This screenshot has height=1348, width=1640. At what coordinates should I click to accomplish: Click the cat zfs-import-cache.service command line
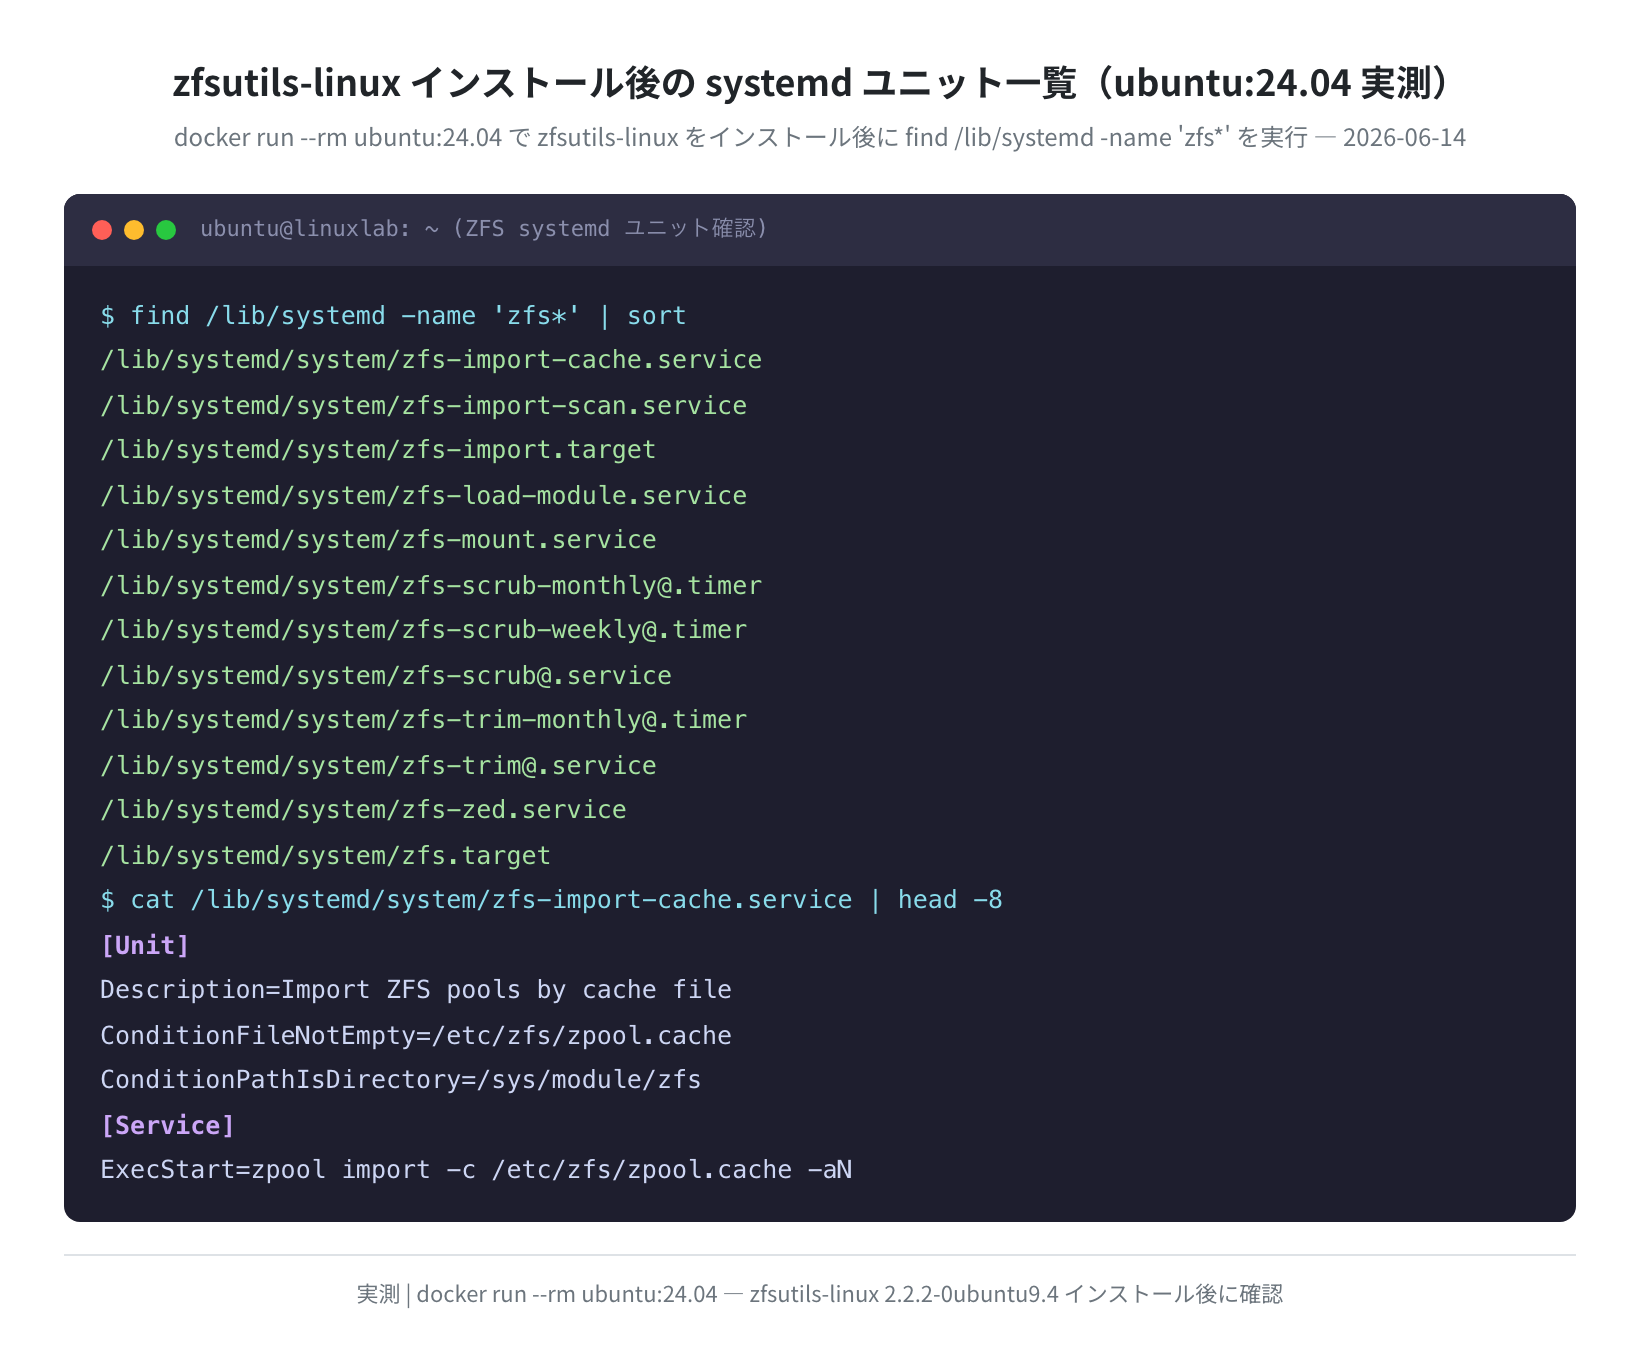click(551, 900)
